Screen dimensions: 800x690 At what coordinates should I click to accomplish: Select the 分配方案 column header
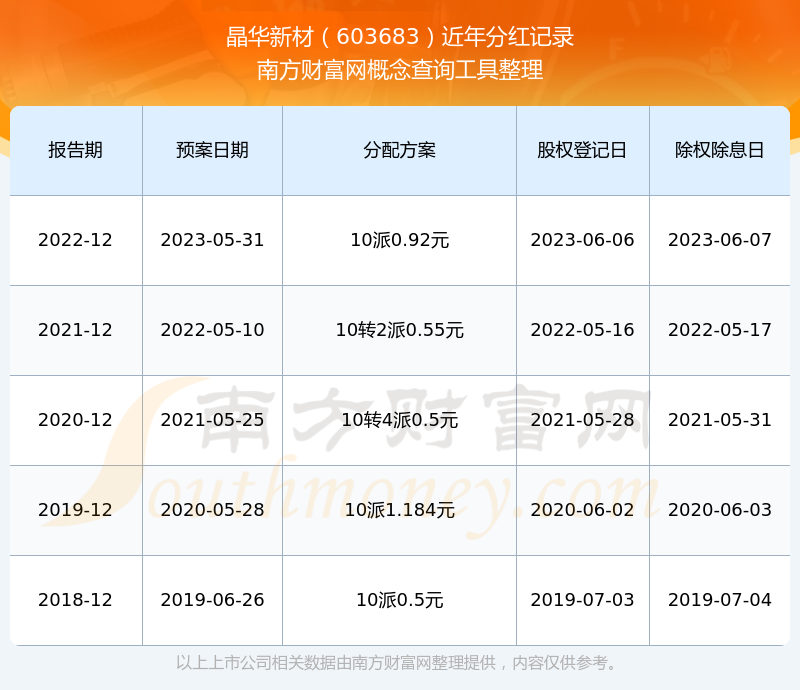pyautogui.click(x=399, y=150)
